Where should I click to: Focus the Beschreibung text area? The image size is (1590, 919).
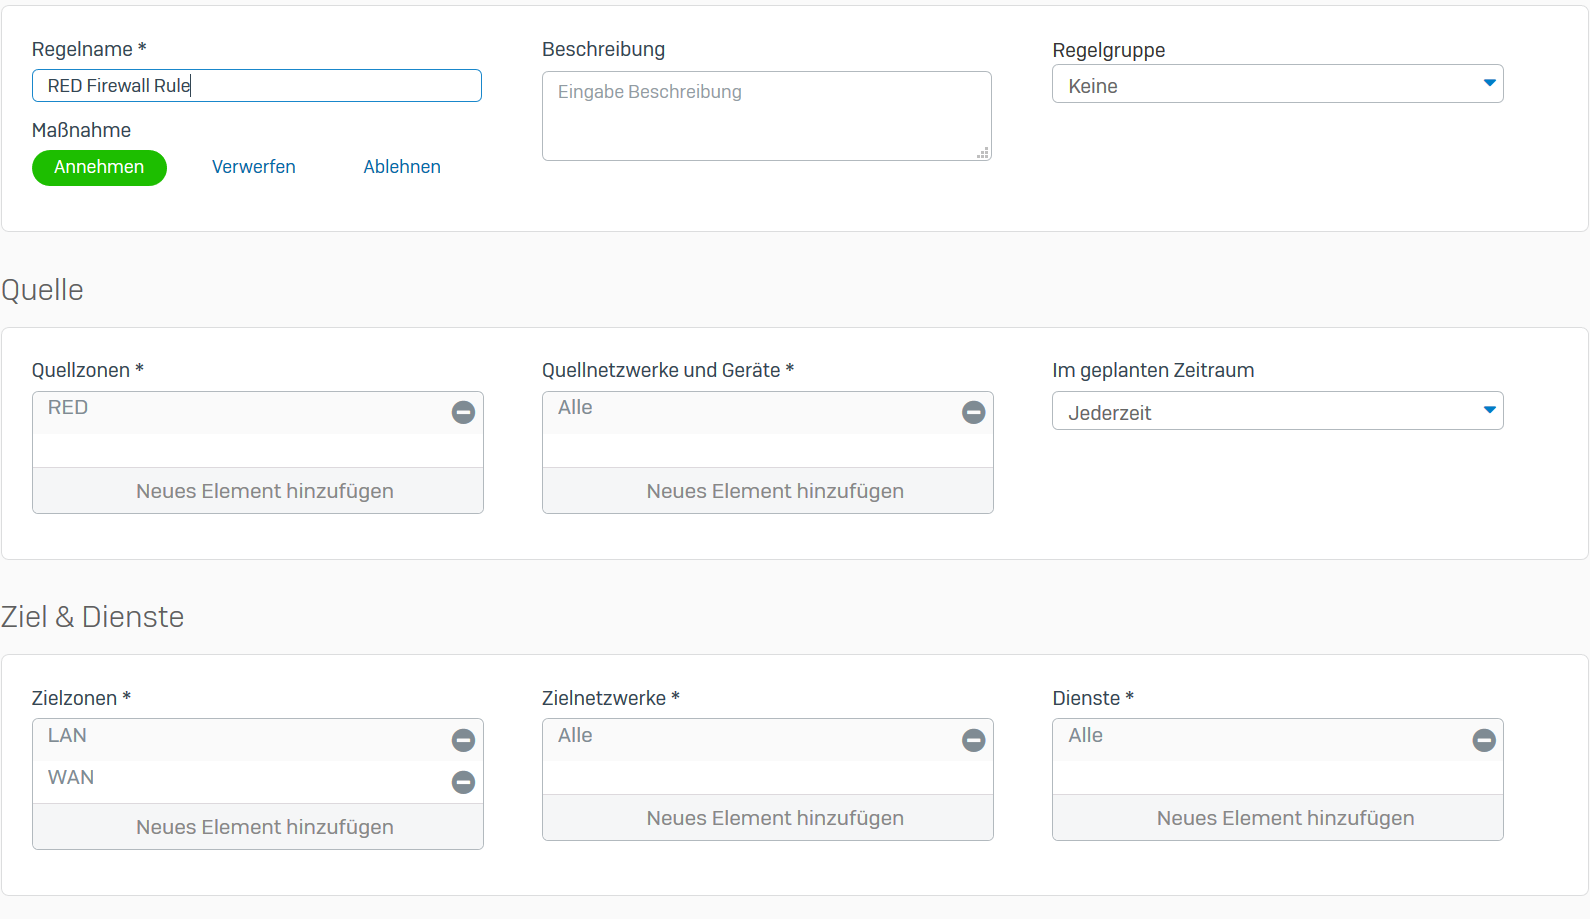tap(766, 115)
